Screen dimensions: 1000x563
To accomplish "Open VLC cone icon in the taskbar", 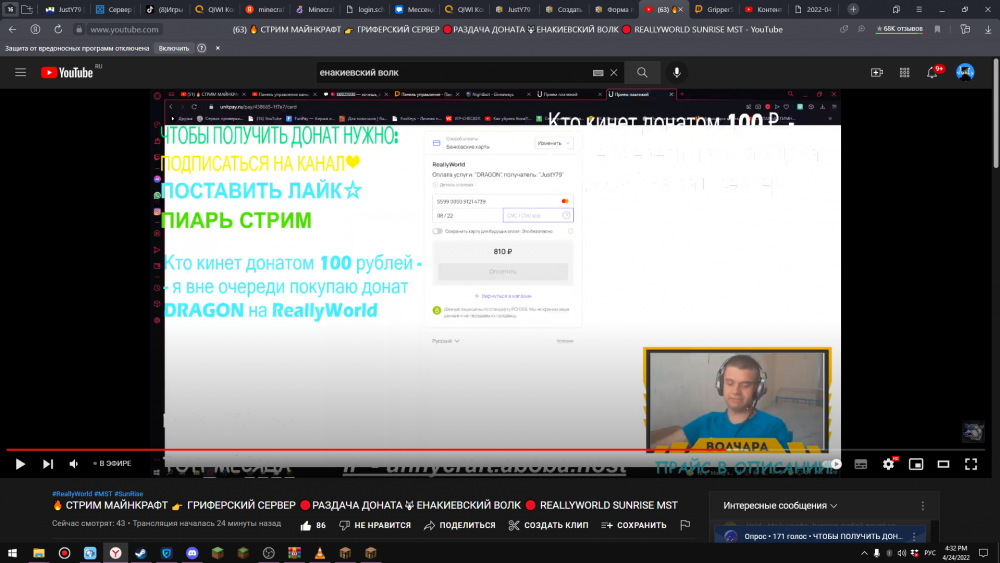I will pos(320,553).
